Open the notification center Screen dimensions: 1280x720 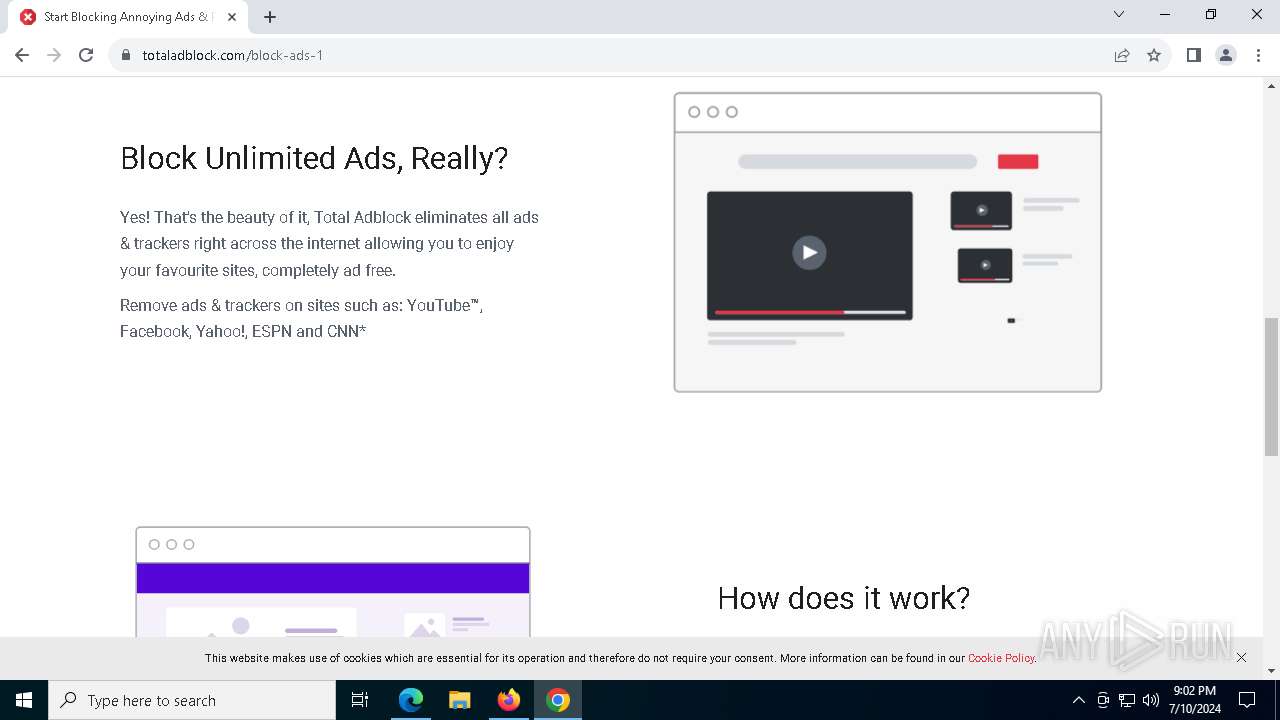(1247, 700)
